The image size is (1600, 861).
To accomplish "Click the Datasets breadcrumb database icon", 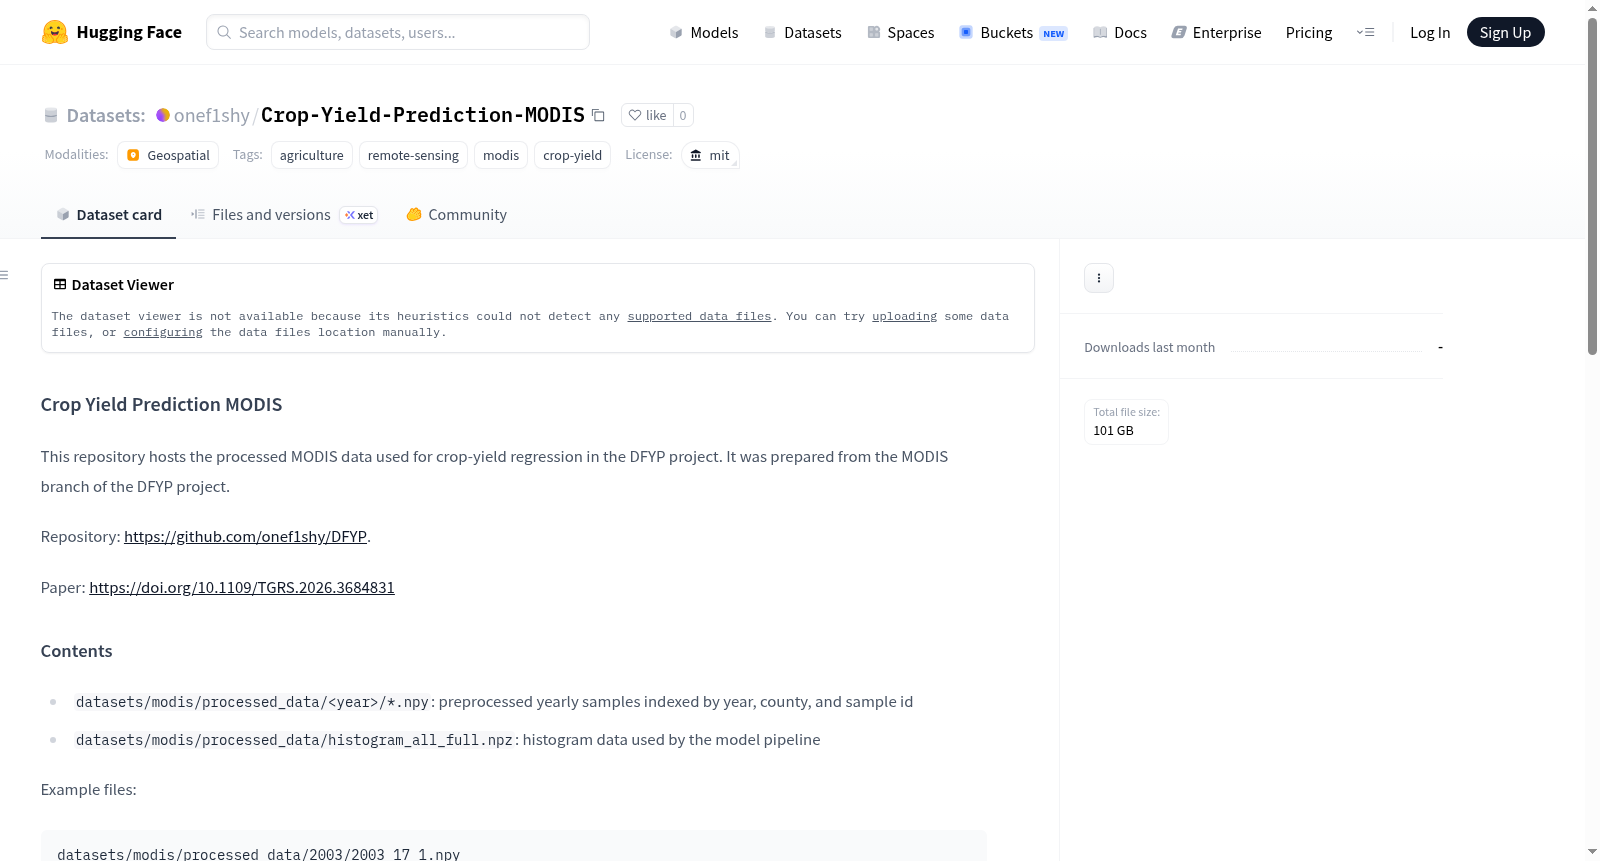I will coord(51,115).
